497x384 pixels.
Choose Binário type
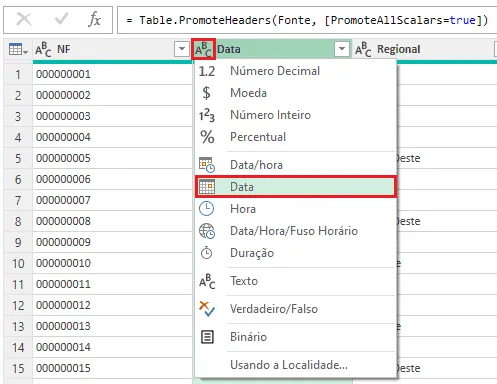coord(296,337)
